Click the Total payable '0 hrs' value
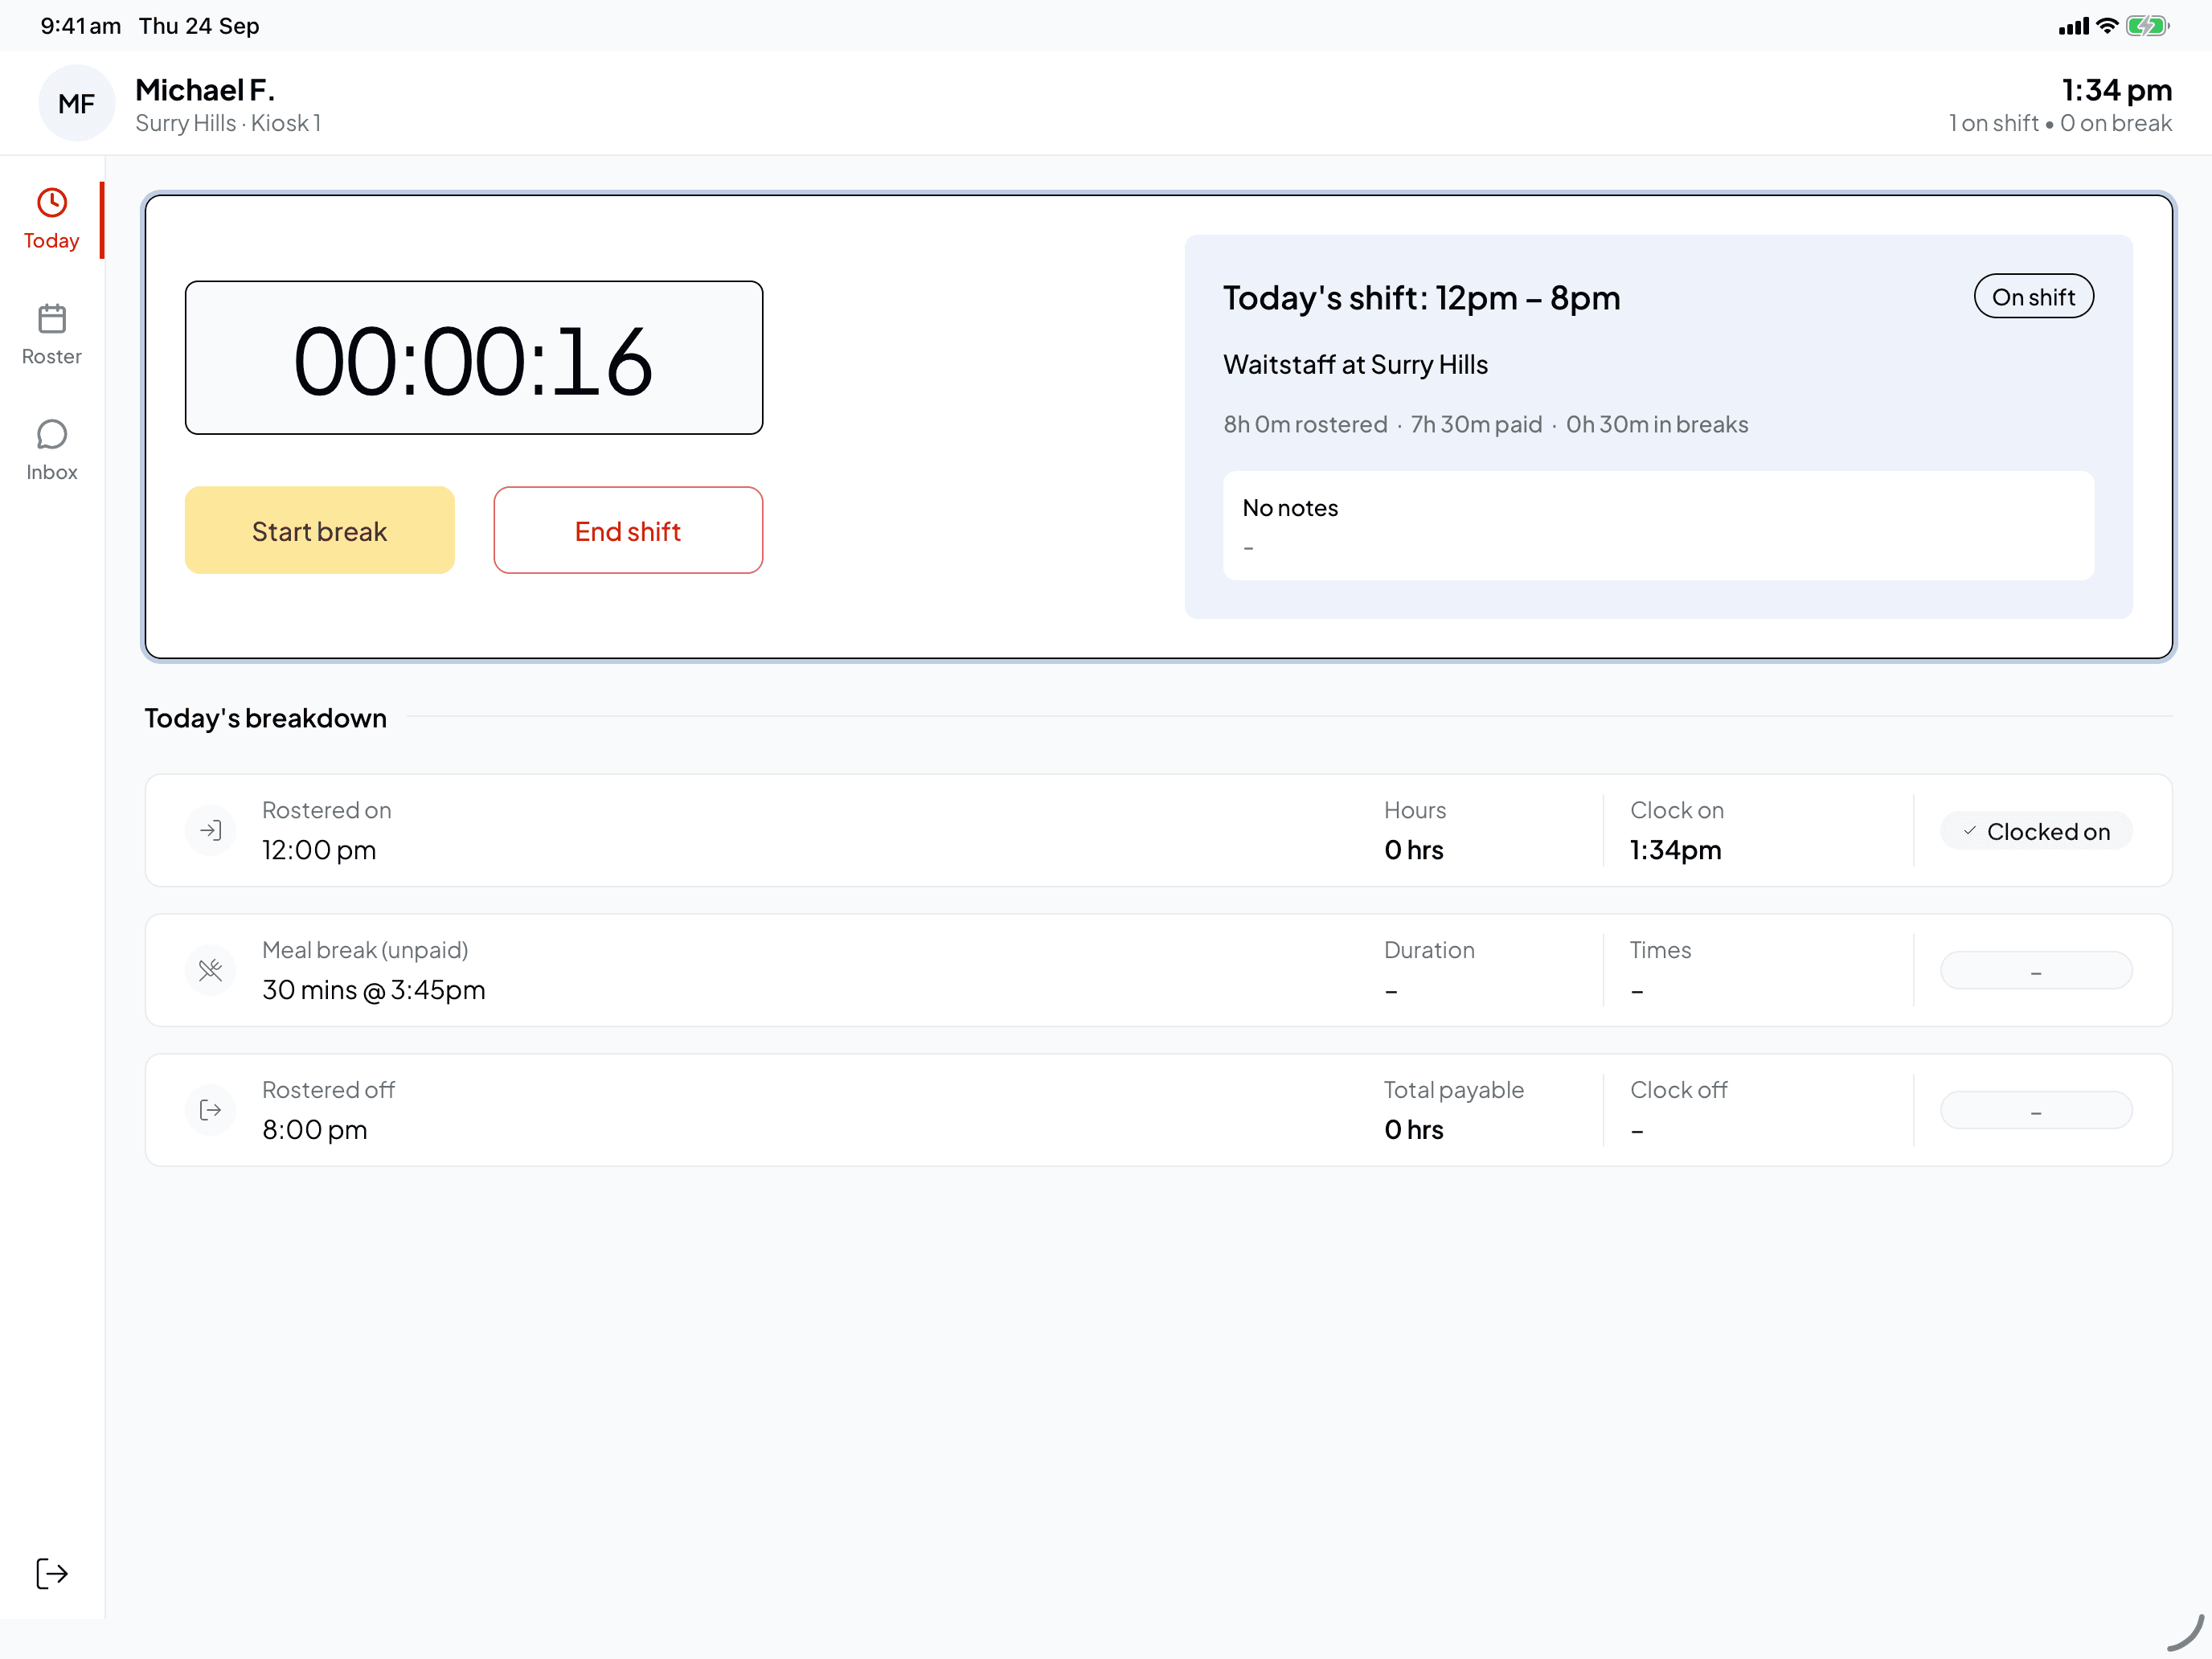Image resolution: width=2212 pixels, height=1659 pixels. (x=1413, y=1130)
